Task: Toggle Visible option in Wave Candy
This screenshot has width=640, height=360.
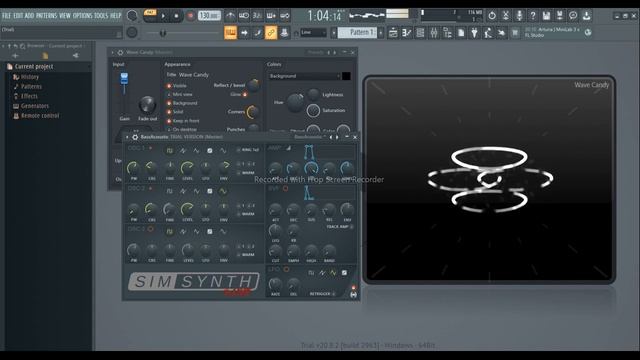Action: point(169,86)
